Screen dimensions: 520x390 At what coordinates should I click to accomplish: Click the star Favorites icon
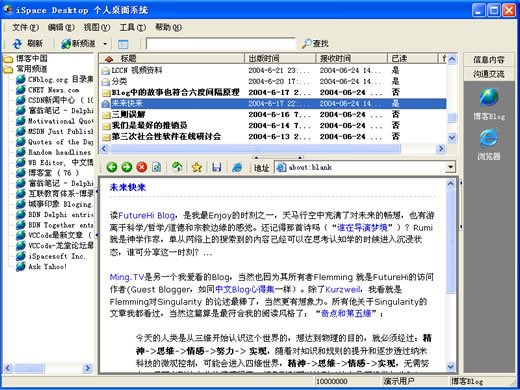(197, 167)
